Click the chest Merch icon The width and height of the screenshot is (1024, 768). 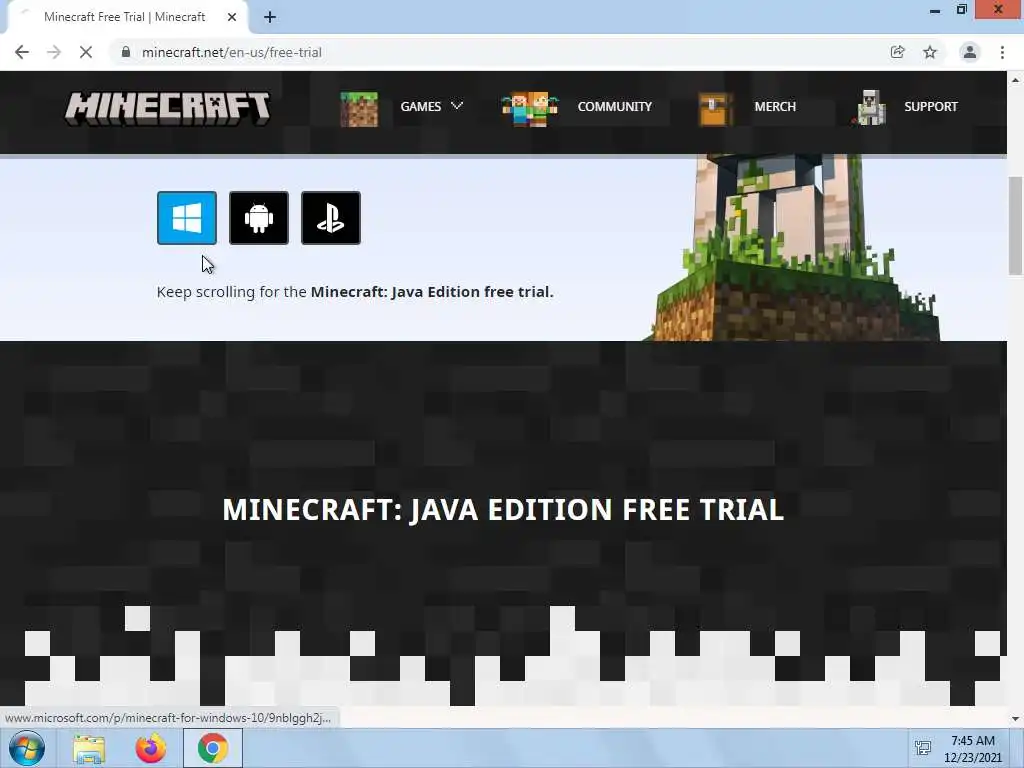click(715, 109)
